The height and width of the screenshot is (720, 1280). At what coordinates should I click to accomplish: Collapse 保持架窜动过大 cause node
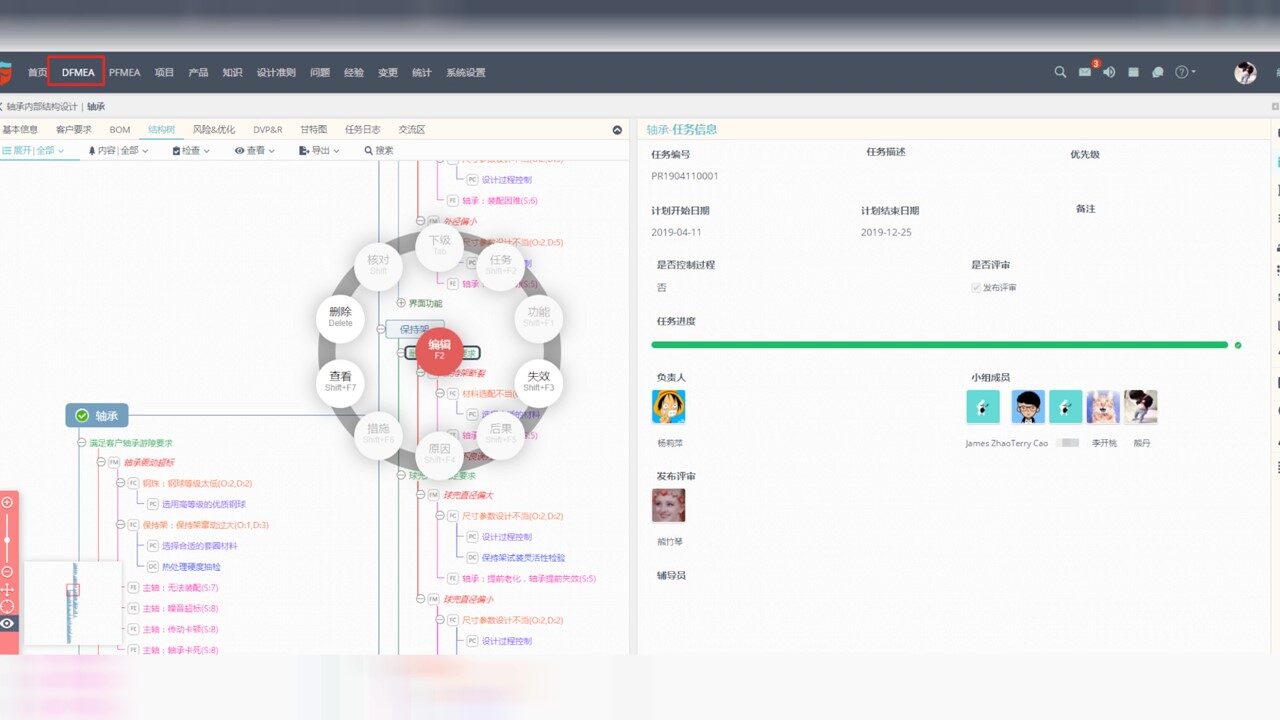pyautogui.click(x=119, y=525)
